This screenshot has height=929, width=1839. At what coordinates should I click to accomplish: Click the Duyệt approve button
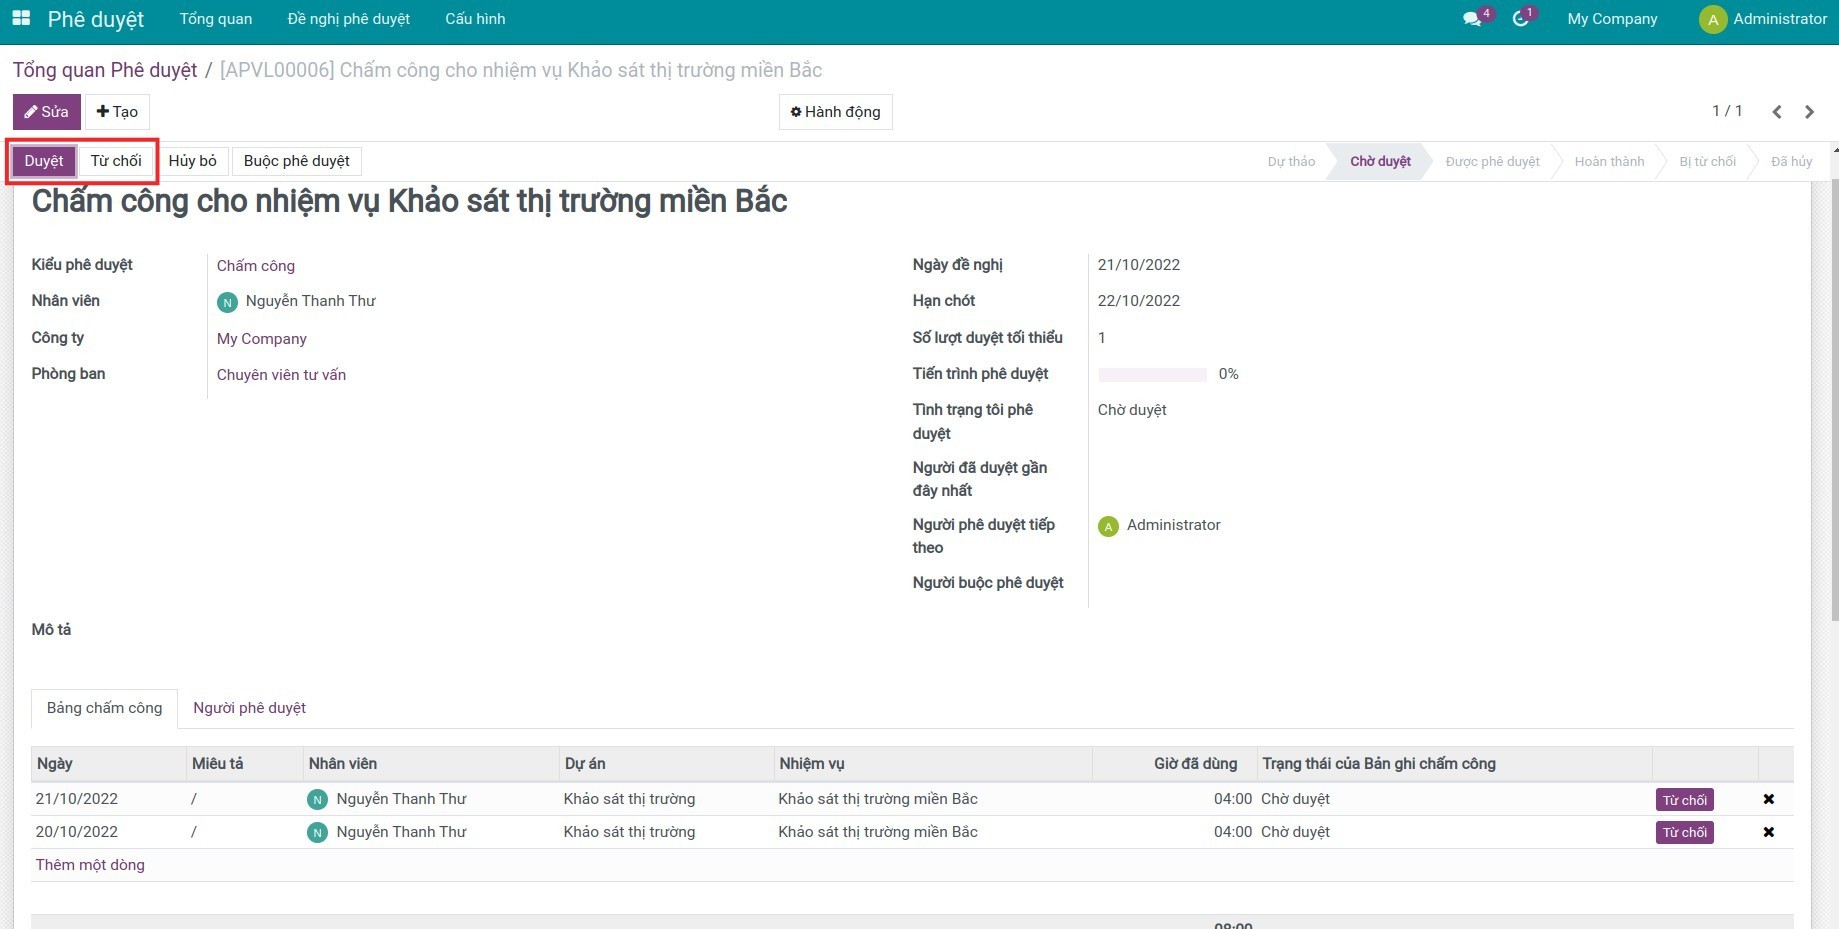point(44,161)
